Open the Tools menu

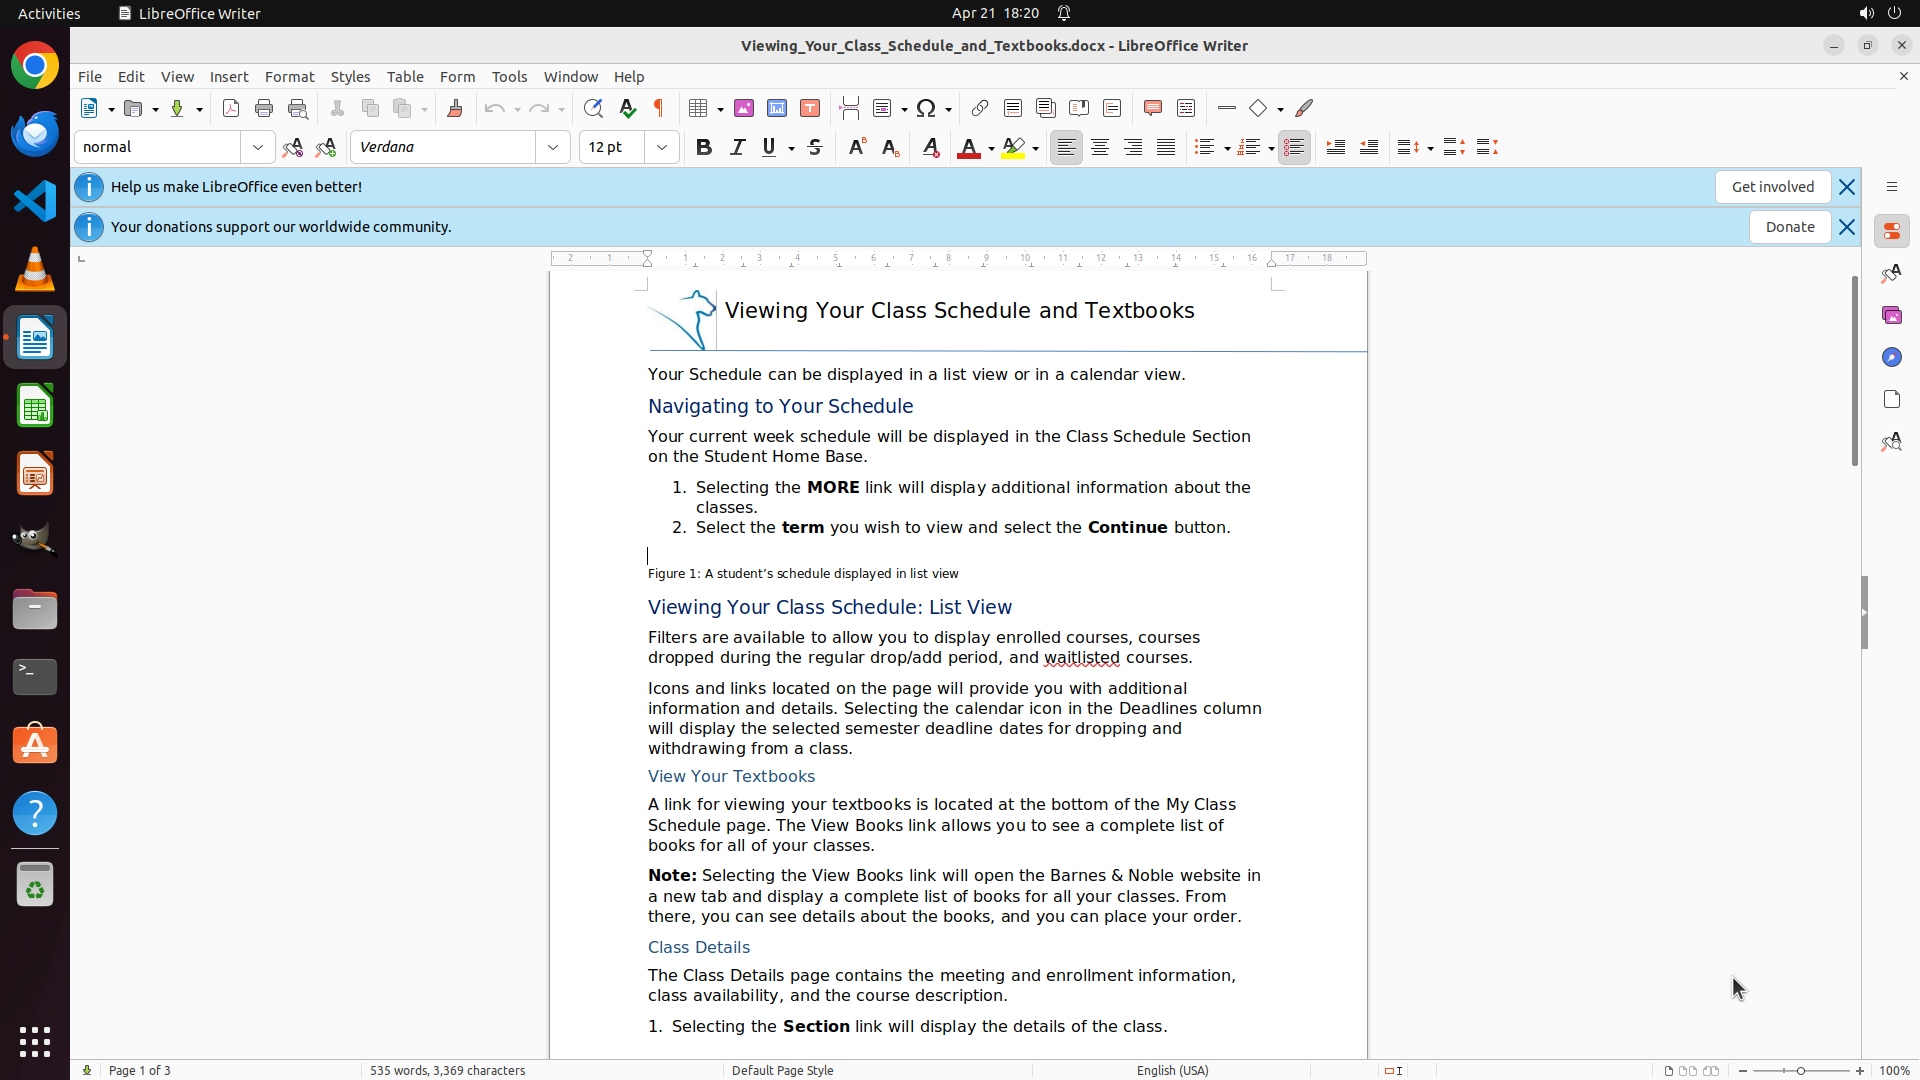point(509,76)
